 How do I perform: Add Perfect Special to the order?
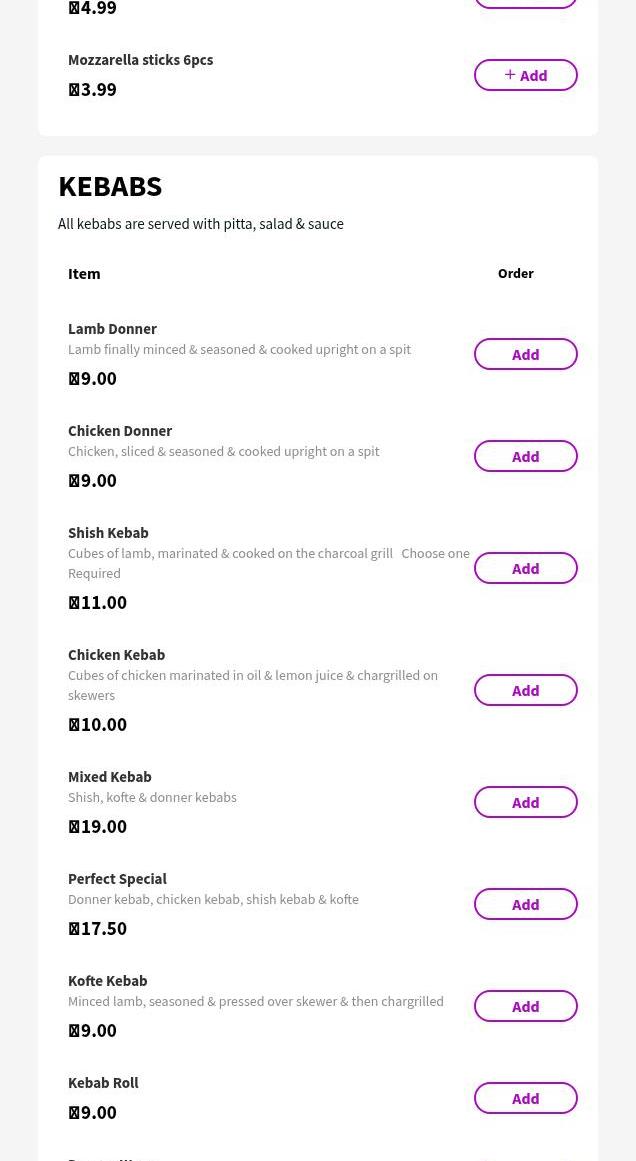click(525, 903)
